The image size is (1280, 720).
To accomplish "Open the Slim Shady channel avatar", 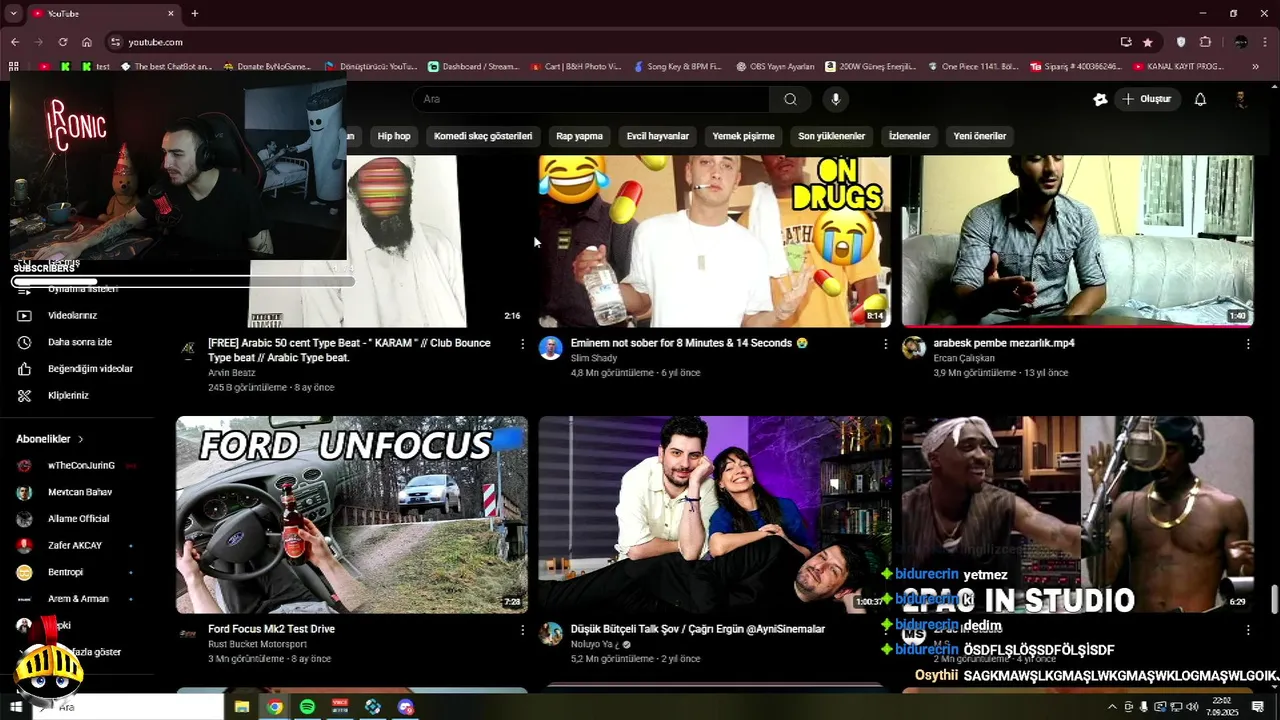I will click(x=550, y=348).
